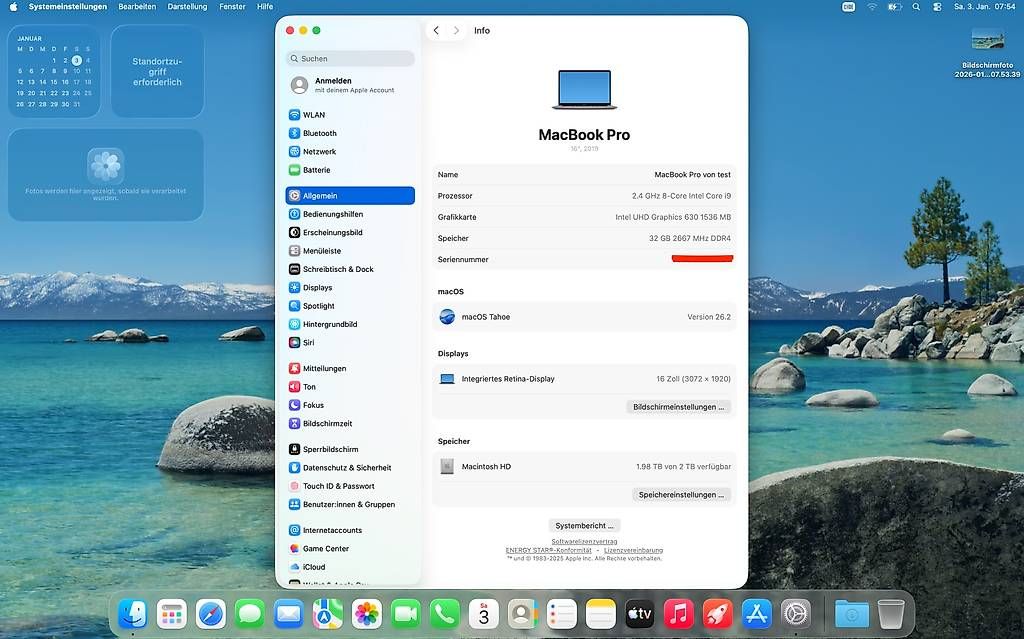
Task: Select Batterie in the sidebar
Action: pos(350,170)
